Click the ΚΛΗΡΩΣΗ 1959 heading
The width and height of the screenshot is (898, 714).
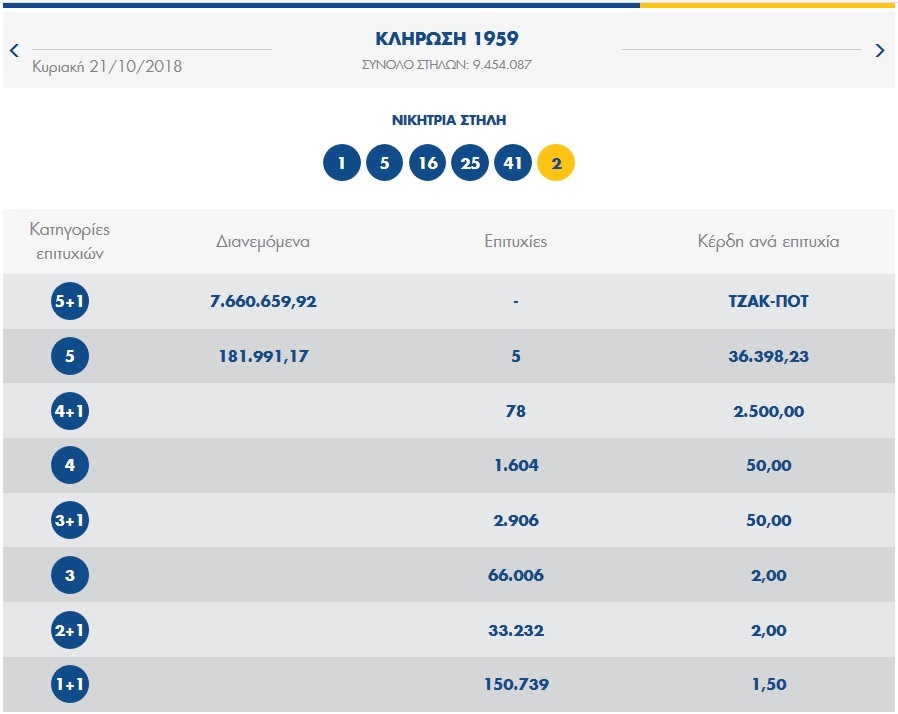pyautogui.click(x=447, y=38)
